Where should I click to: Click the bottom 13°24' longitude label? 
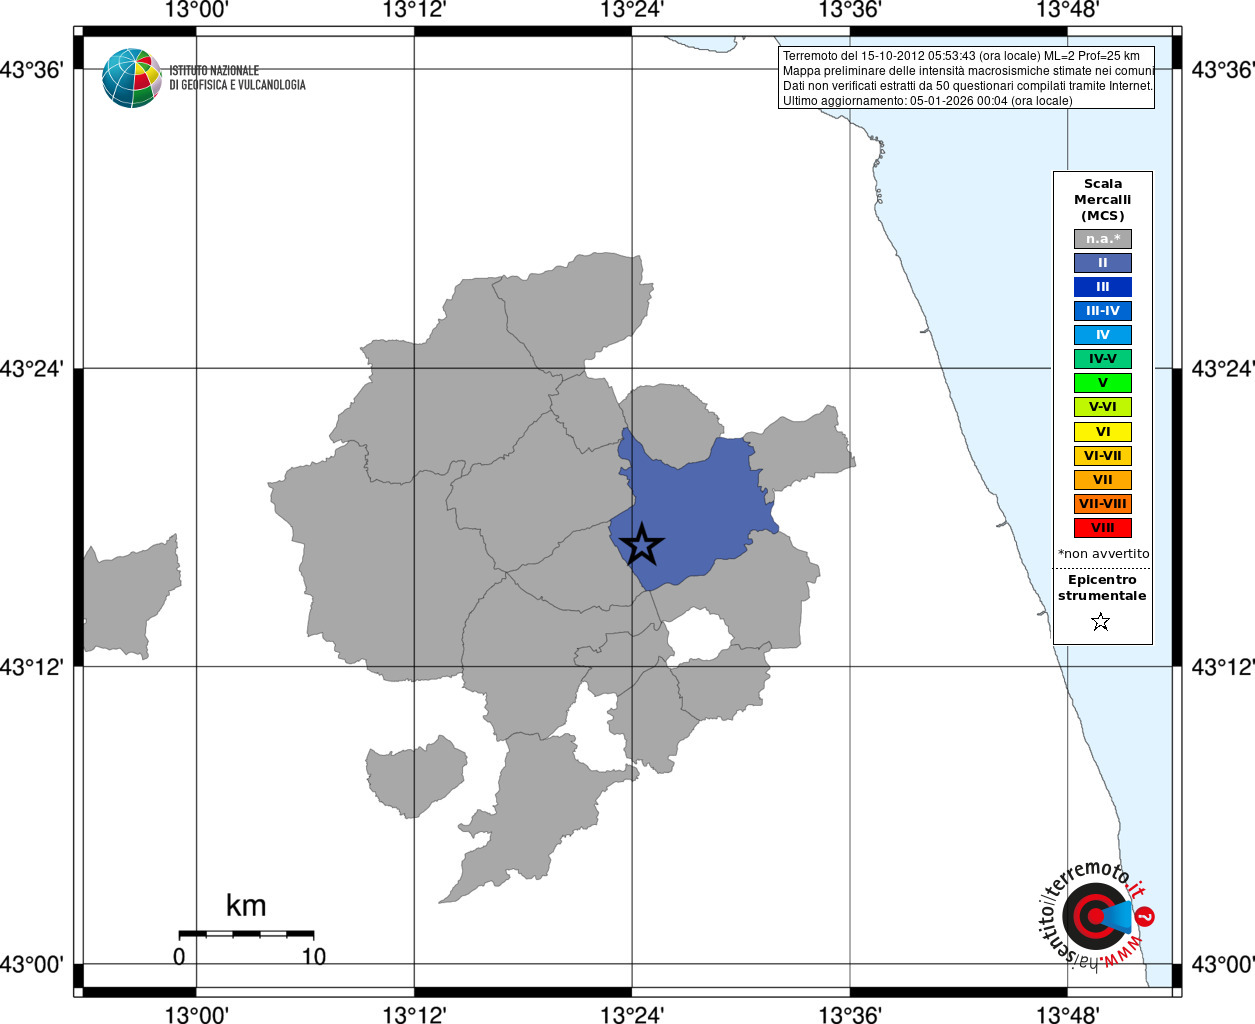pos(632,1015)
